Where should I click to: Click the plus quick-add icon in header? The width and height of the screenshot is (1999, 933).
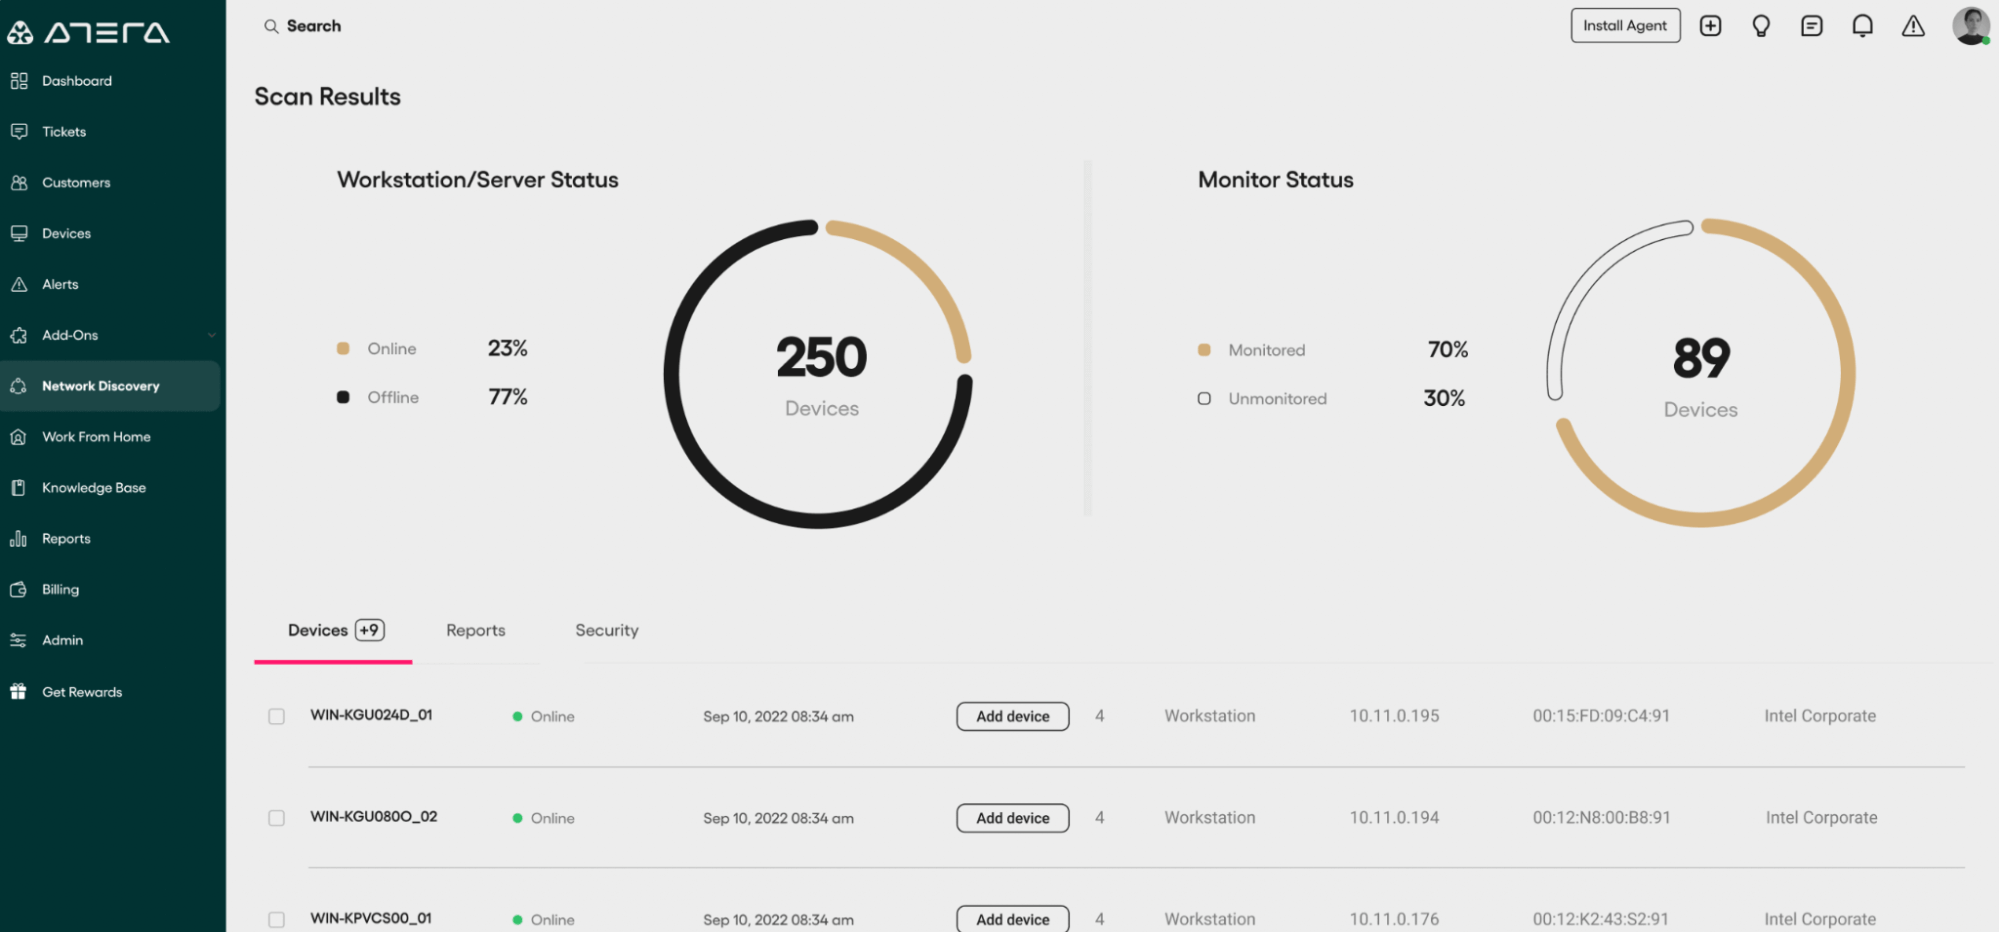click(x=1711, y=26)
